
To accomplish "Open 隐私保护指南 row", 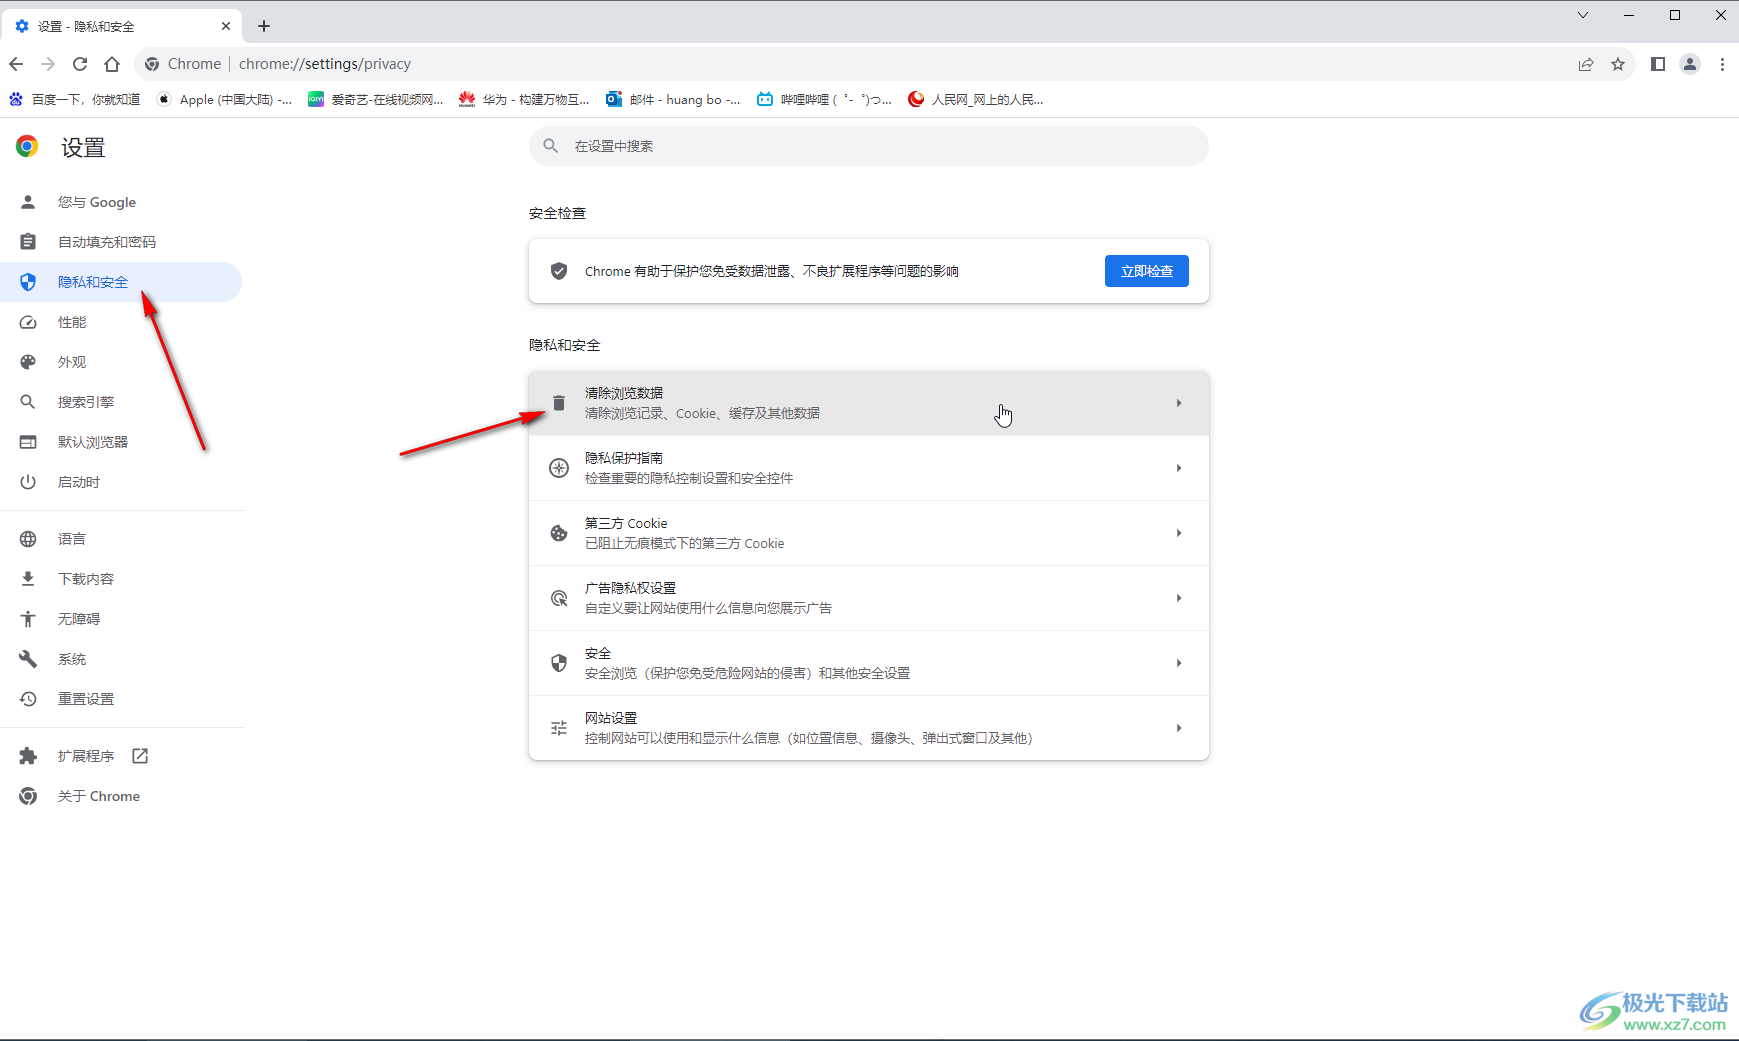I will [x=868, y=468].
